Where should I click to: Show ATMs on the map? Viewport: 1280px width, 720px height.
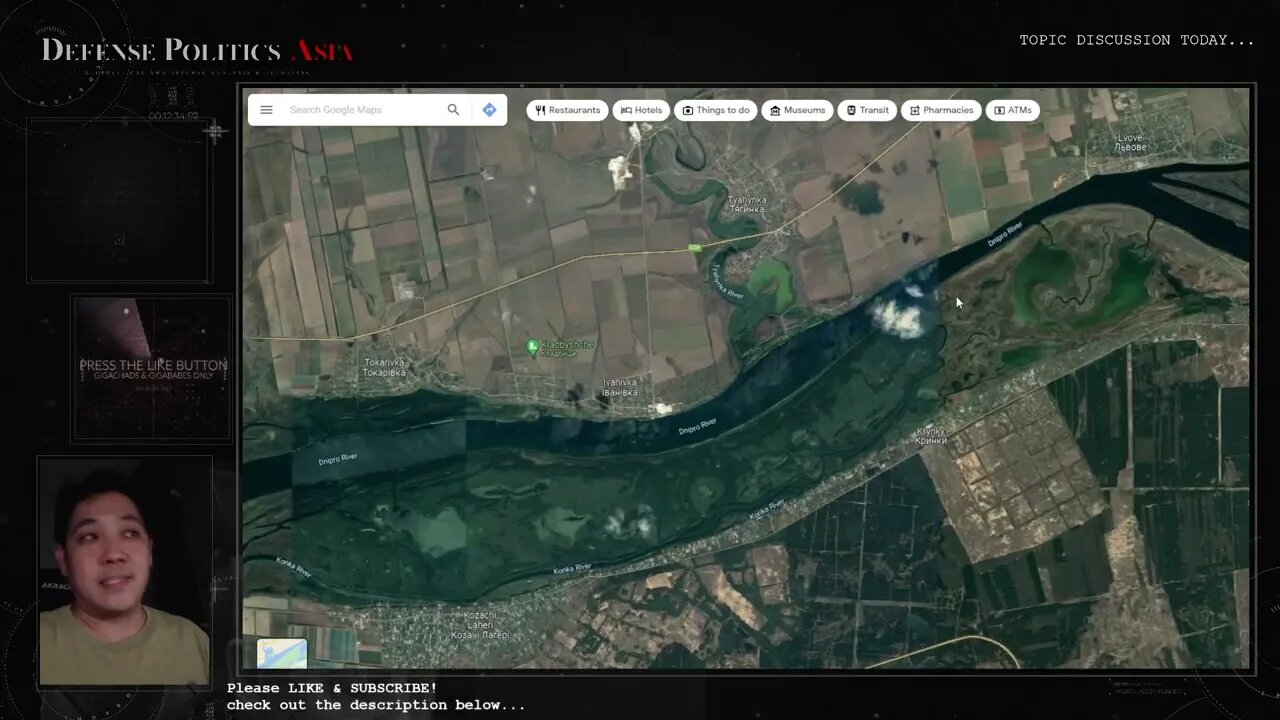coord(1013,110)
